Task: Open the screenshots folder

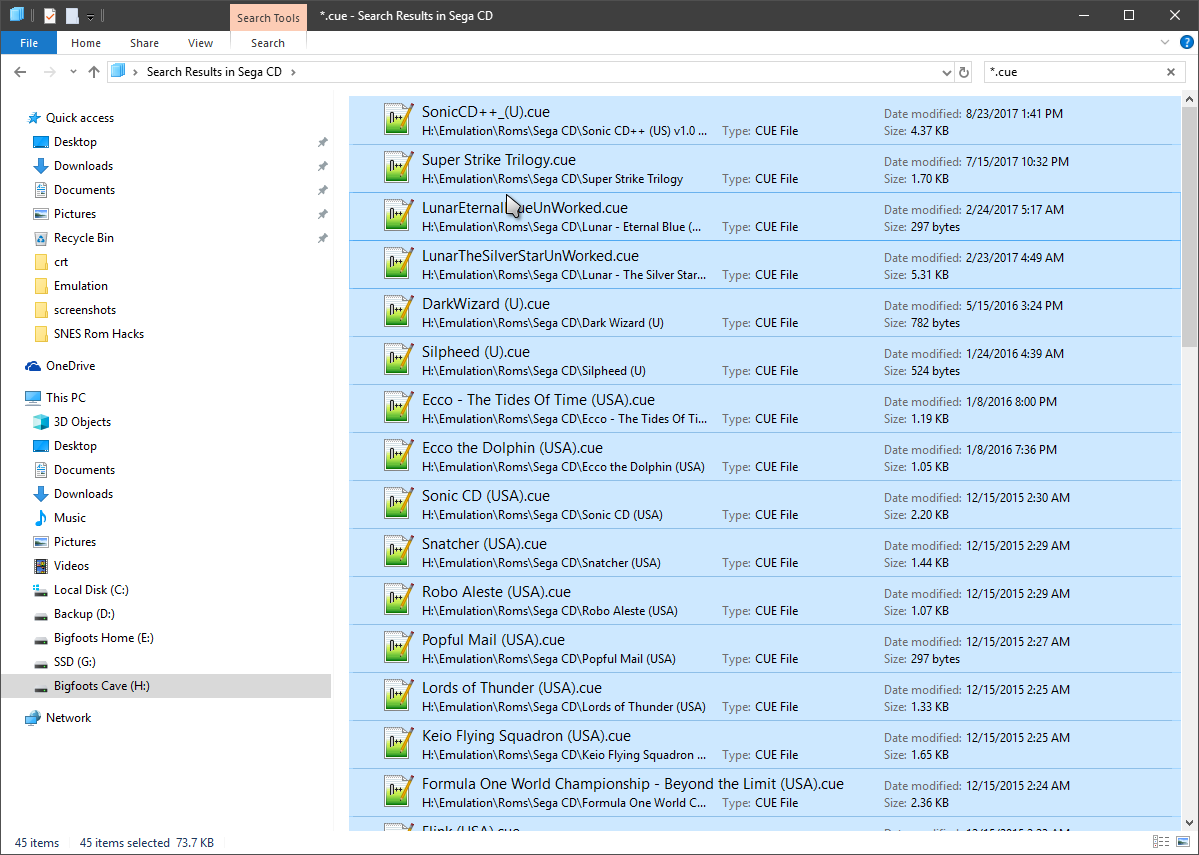Action: click(x=85, y=310)
